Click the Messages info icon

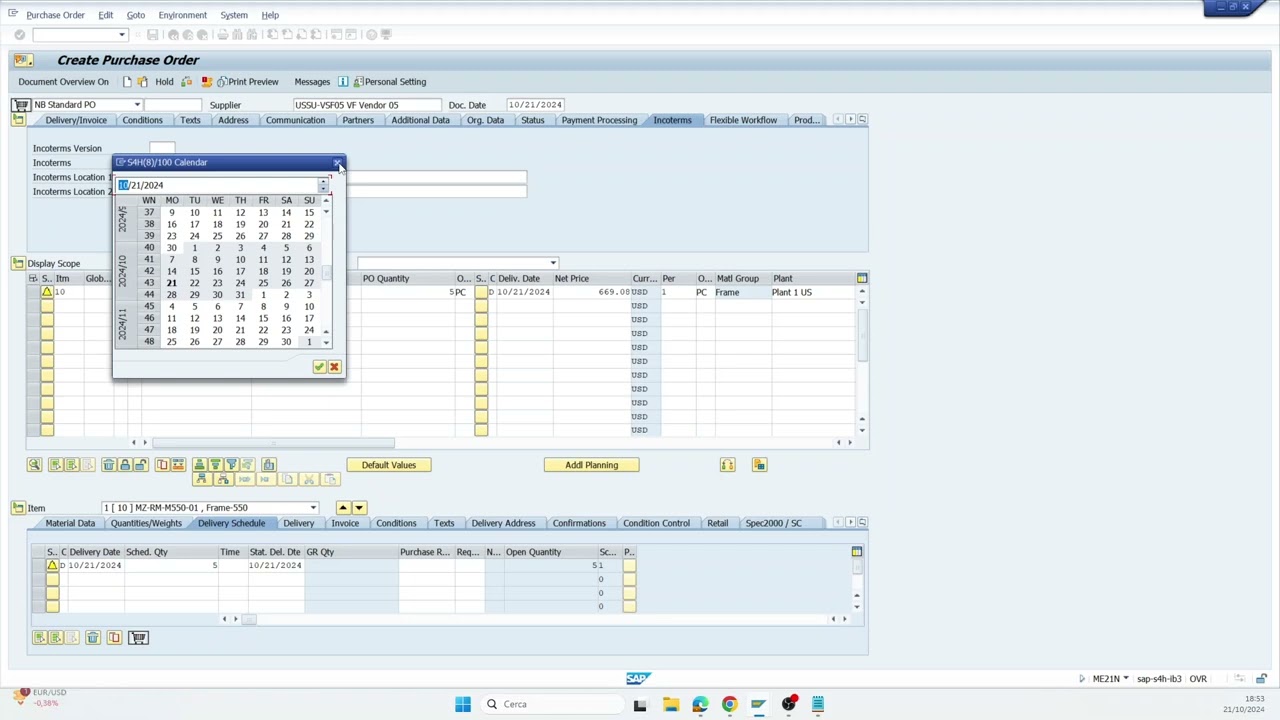(x=343, y=82)
